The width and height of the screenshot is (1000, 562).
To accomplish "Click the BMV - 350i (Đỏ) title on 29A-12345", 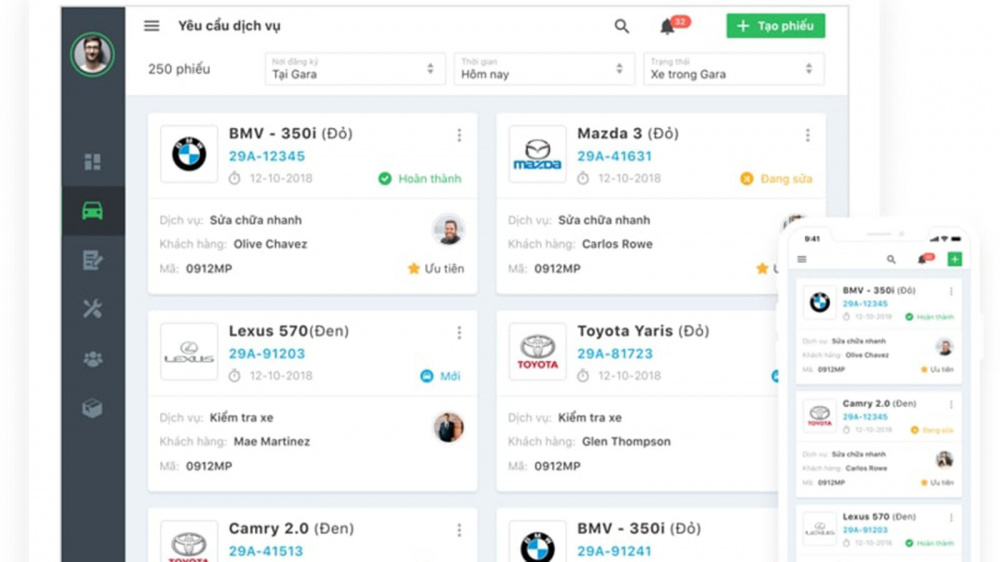I will (x=291, y=133).
